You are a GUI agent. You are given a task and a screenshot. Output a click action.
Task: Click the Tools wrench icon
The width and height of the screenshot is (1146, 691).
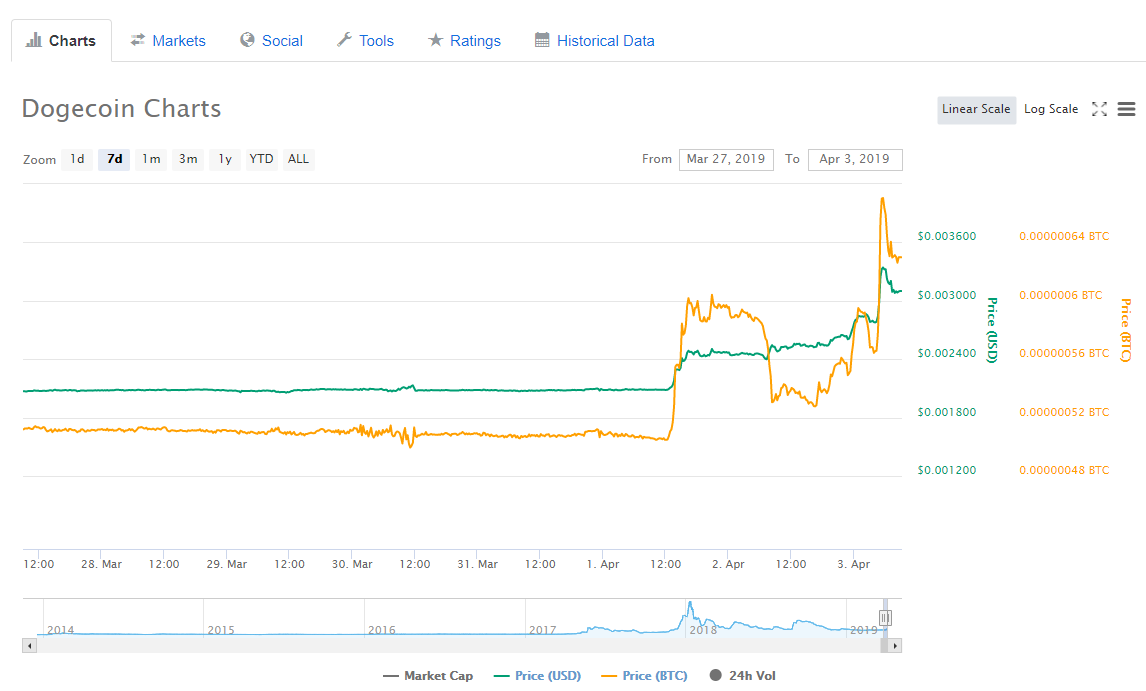point(344,41)
